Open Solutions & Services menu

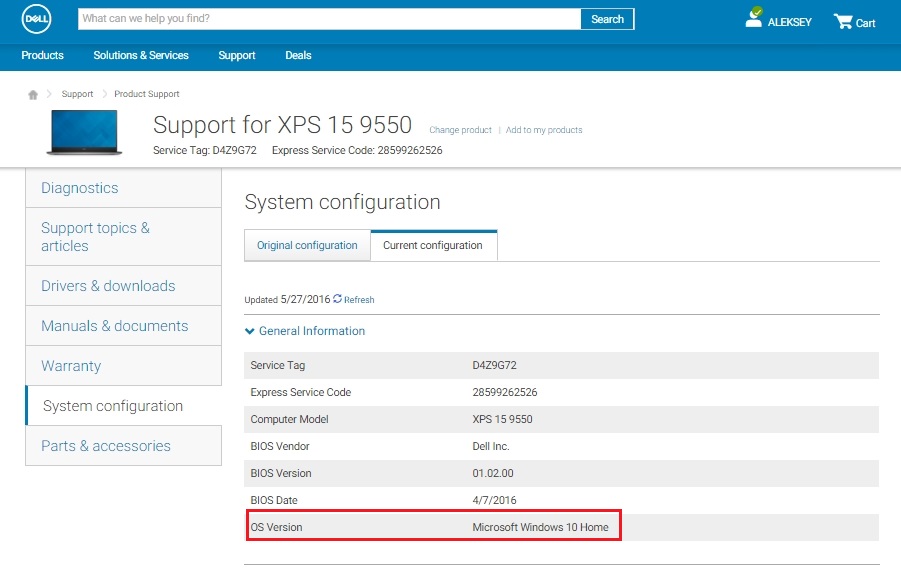point(141,55)
